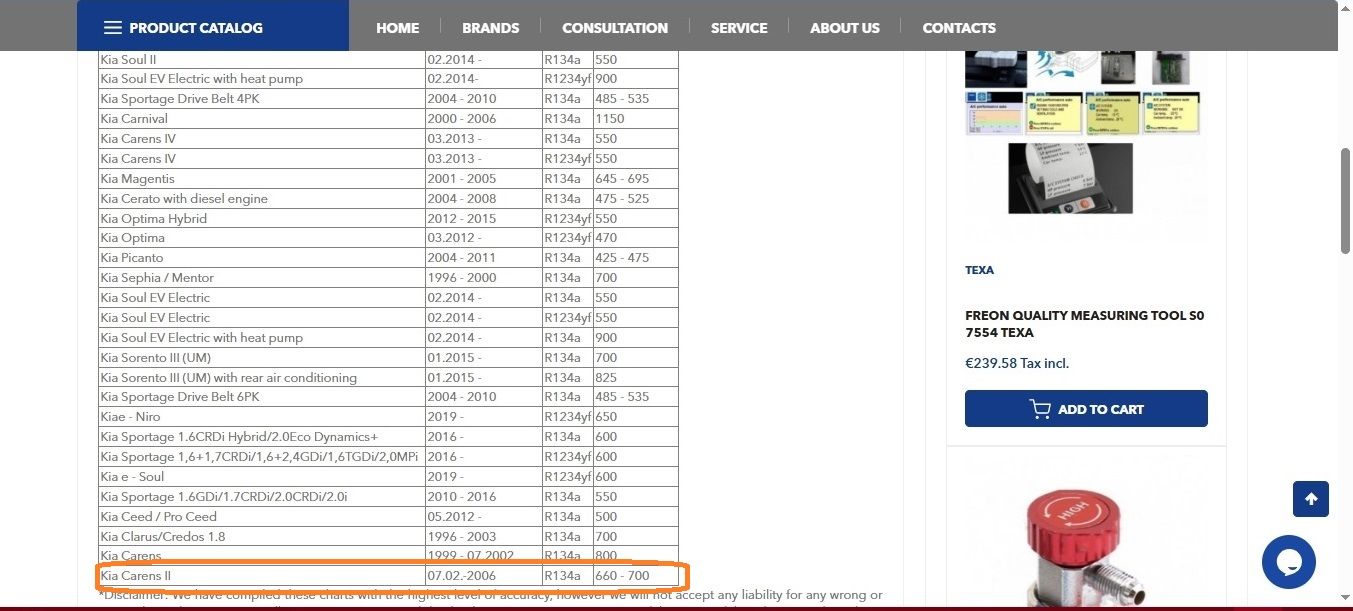Image resolution: width=1353 pixels, height=611 pixels.
Task: Select the "425 - 475" amount cell
Action: [x=635, y=258]
